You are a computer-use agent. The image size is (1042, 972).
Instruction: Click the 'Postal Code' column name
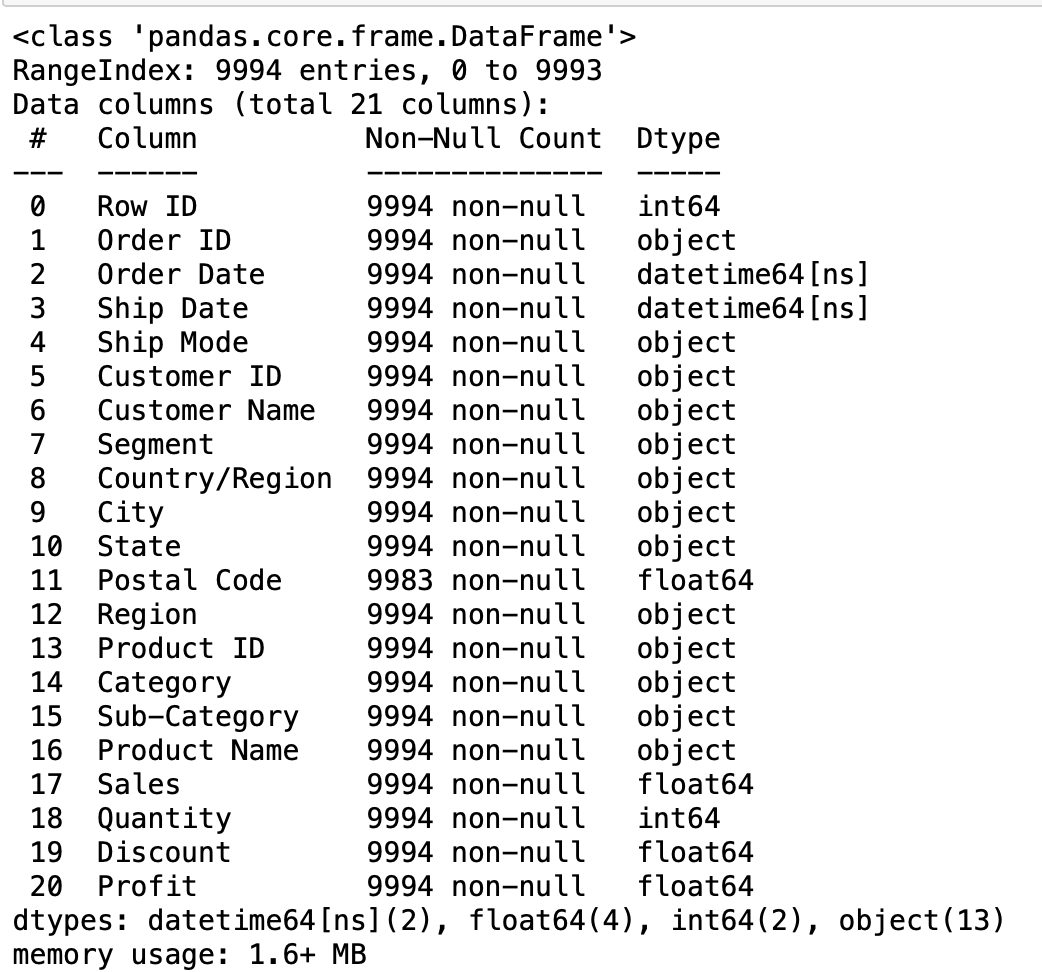pos(189,580)
